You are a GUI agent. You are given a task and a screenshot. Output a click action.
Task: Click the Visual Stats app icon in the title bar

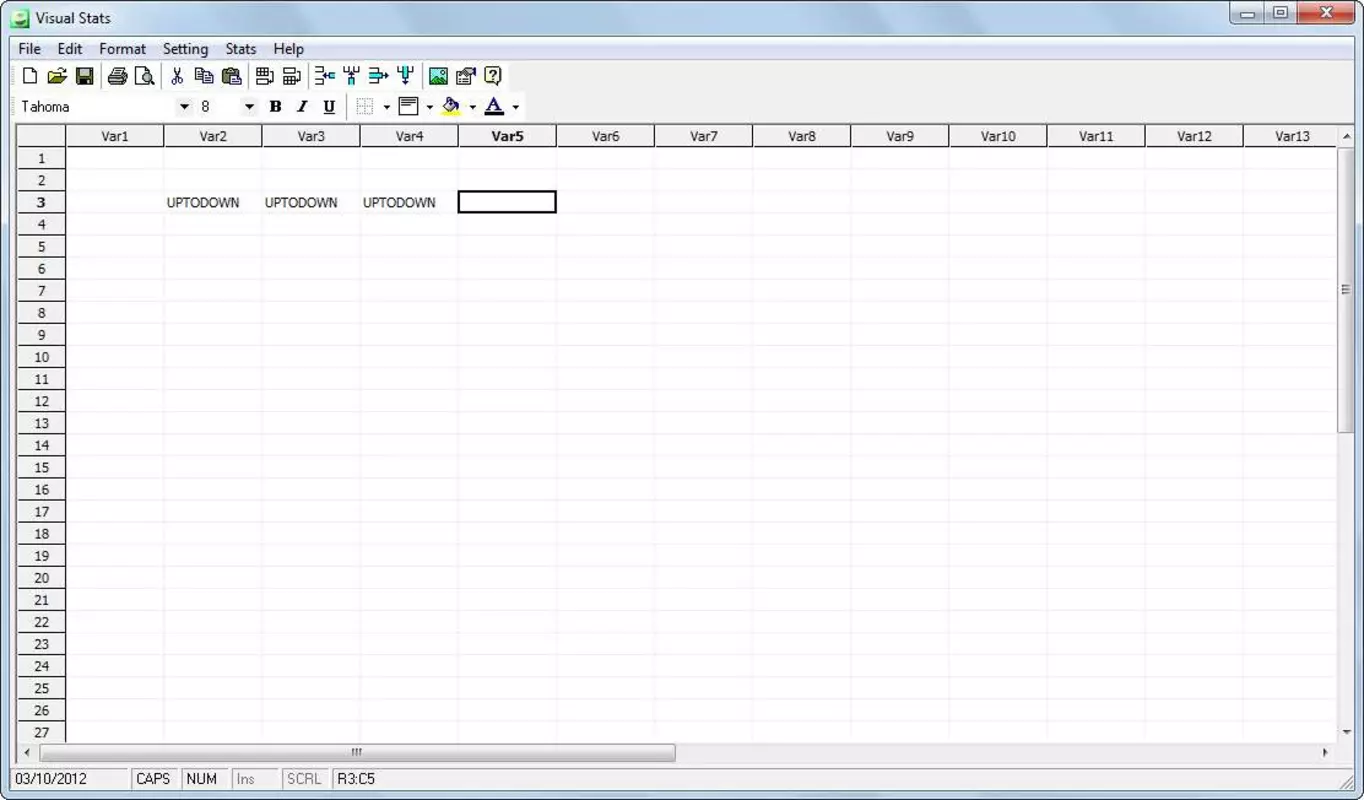20,17
